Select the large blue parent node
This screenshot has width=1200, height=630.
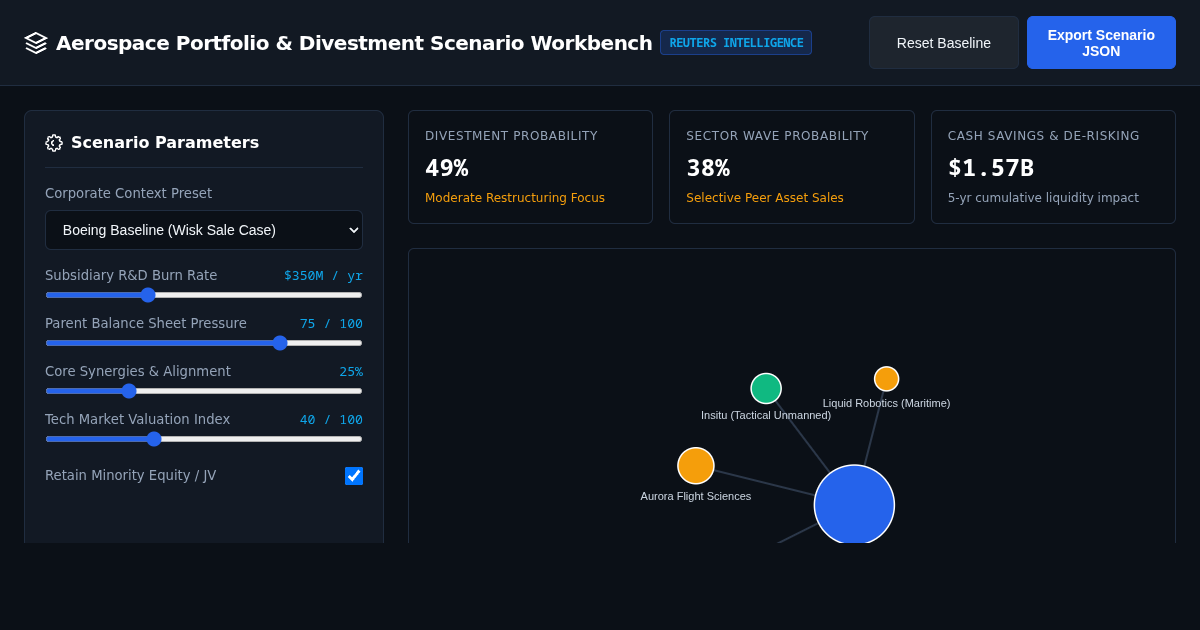(x=854, y=504)
